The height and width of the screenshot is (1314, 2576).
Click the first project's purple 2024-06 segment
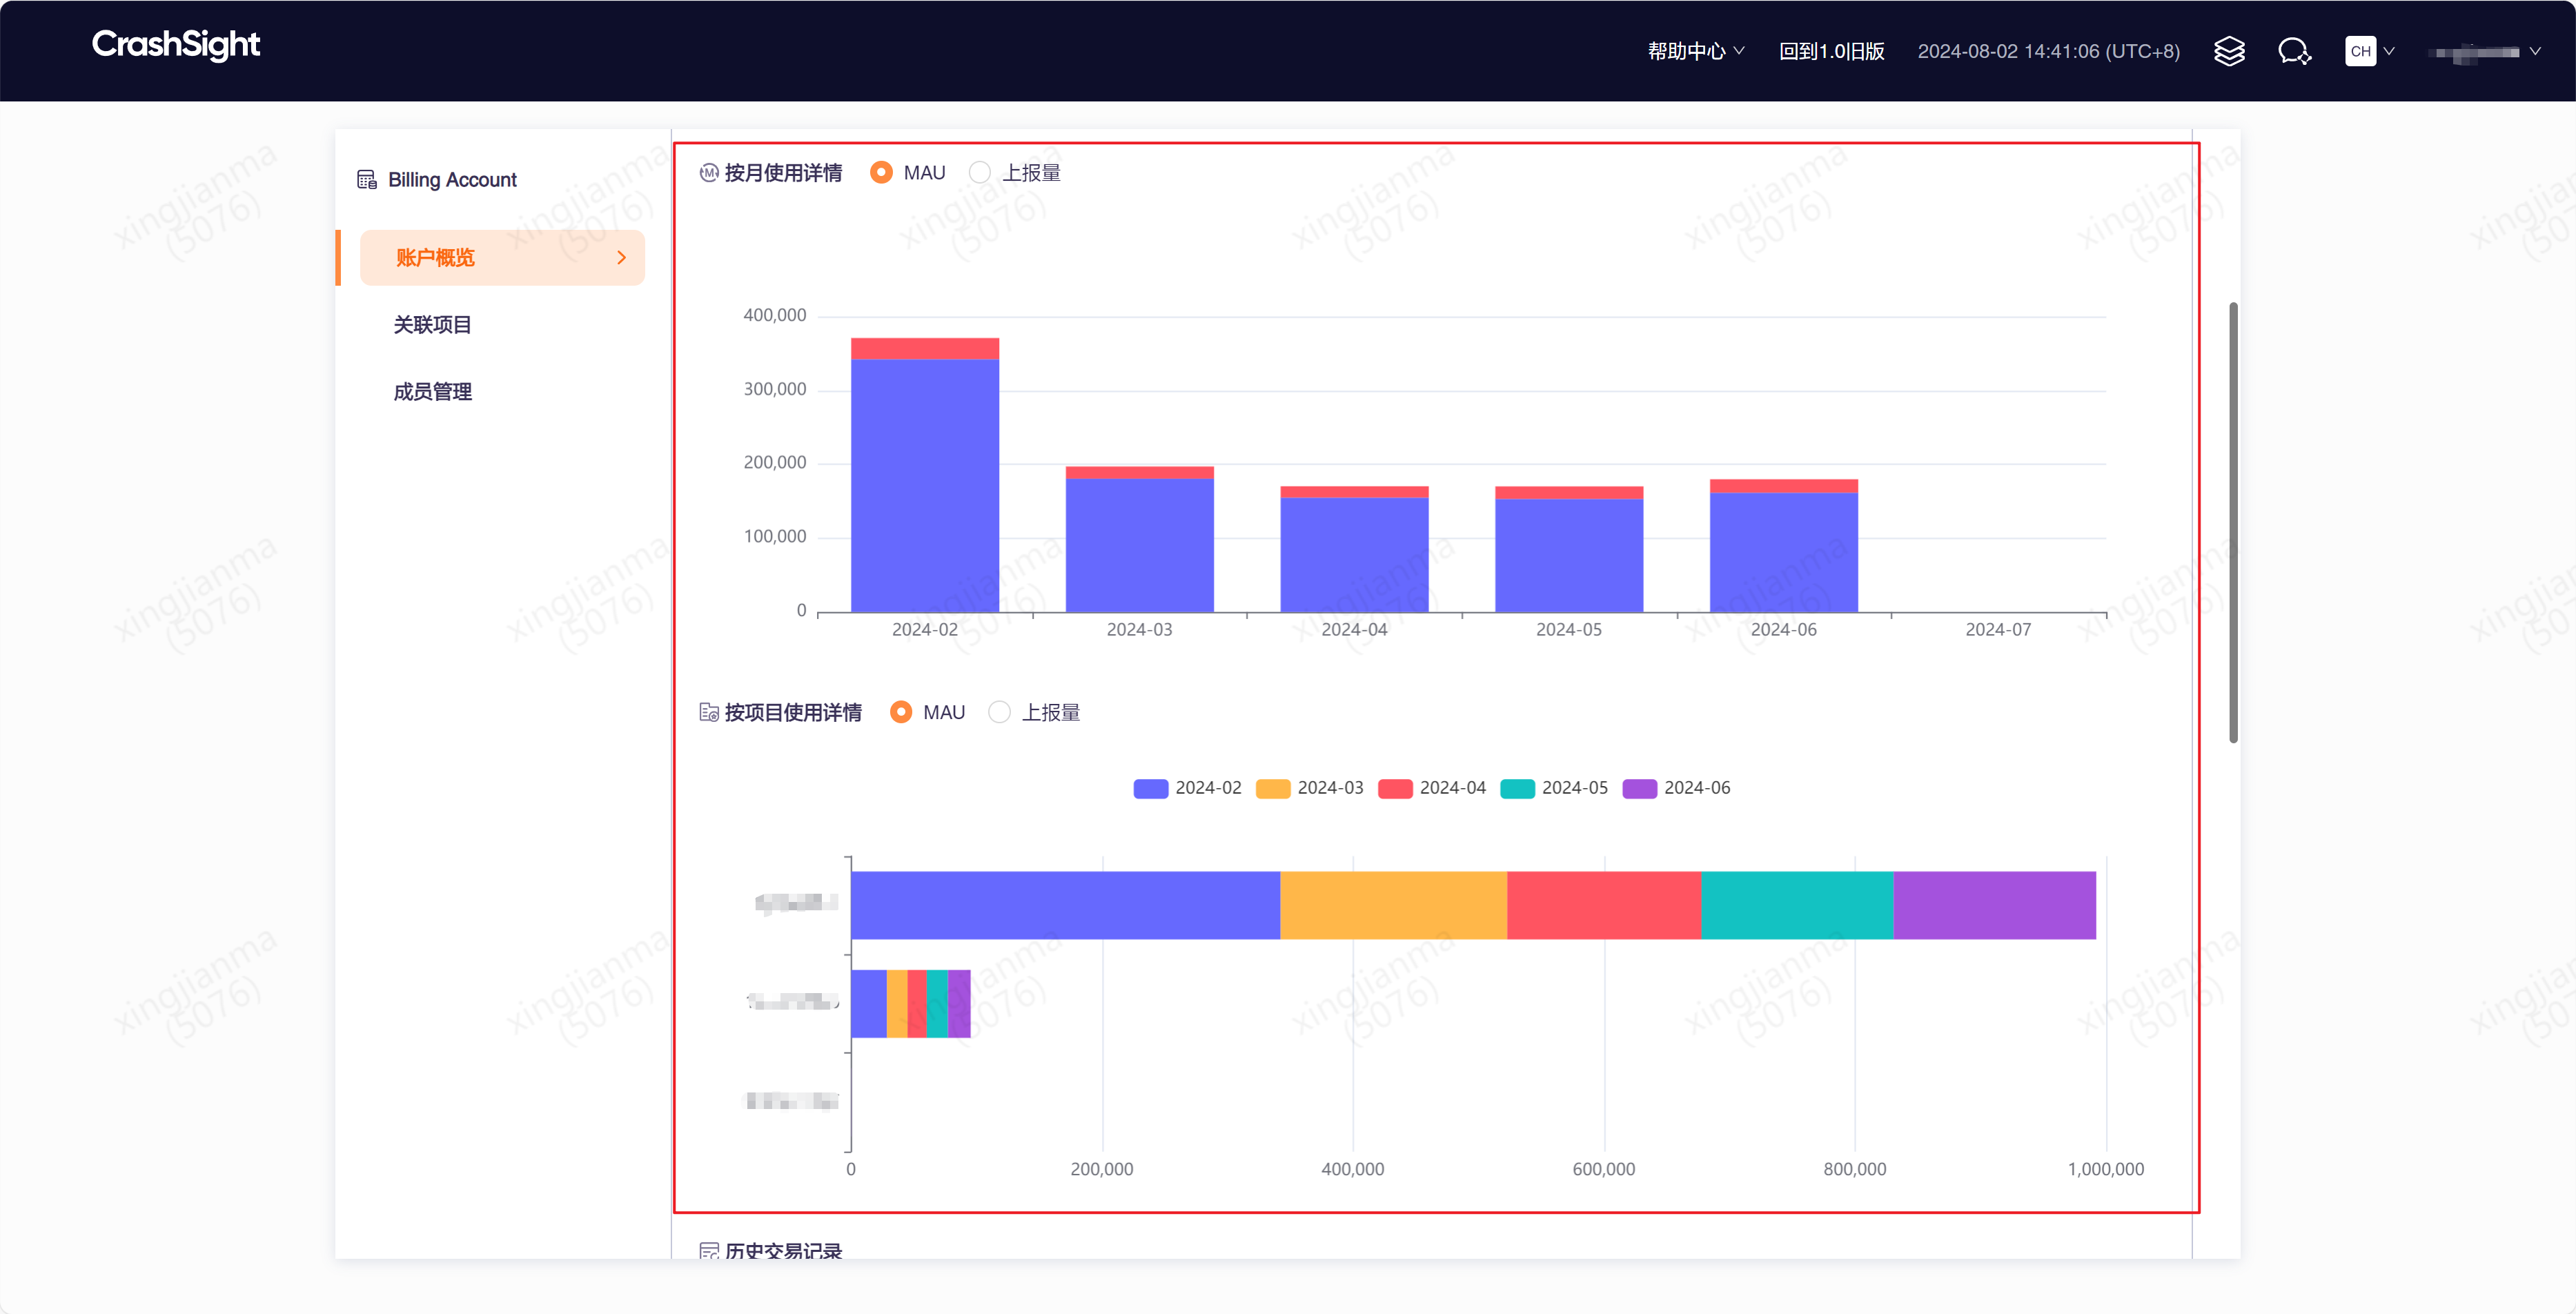tap(1995, 905)
